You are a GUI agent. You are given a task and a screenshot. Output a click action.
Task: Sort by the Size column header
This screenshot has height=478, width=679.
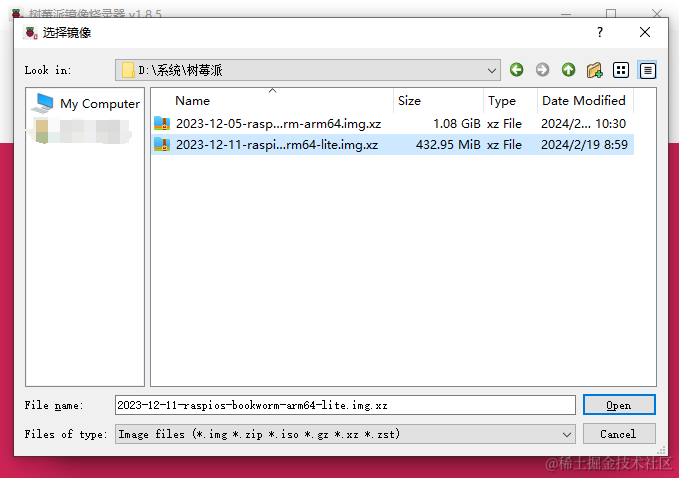click(x=438, y=100)
